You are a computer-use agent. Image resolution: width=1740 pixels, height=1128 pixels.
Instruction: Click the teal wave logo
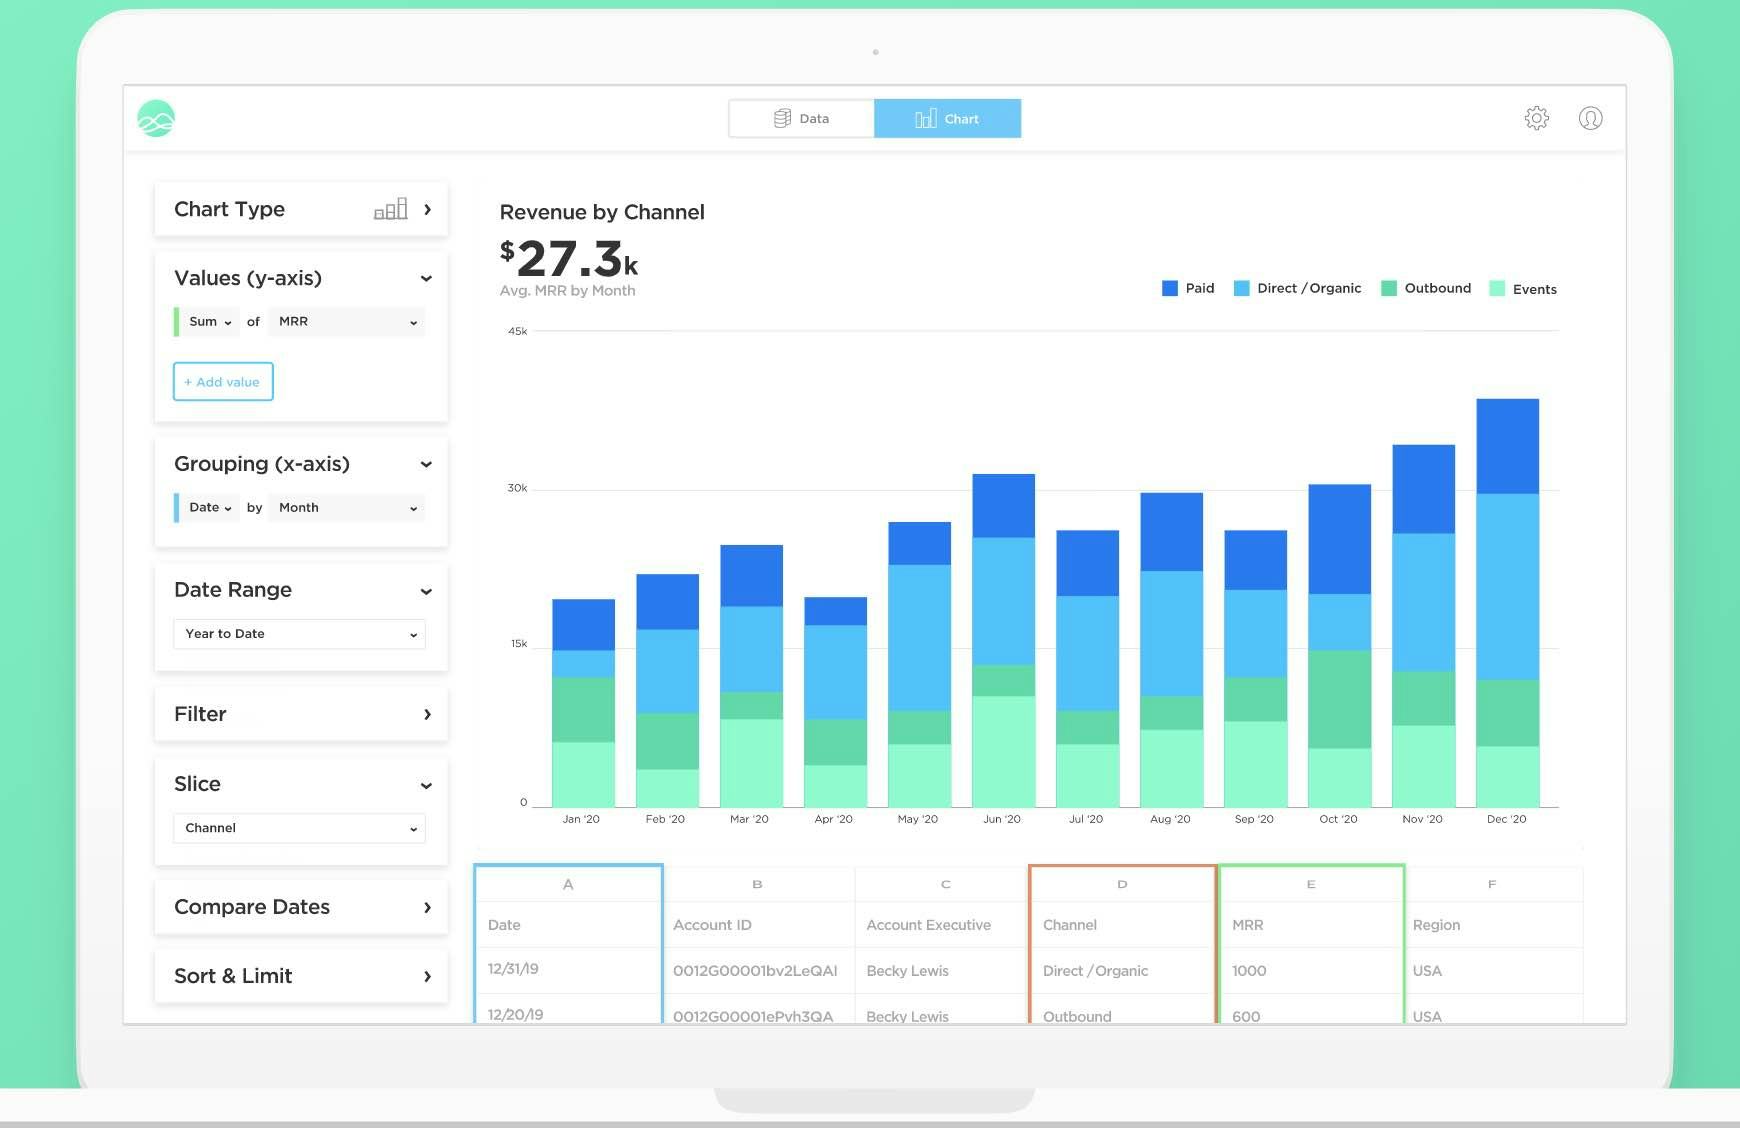pyautogui.click(x=157, y=117)
